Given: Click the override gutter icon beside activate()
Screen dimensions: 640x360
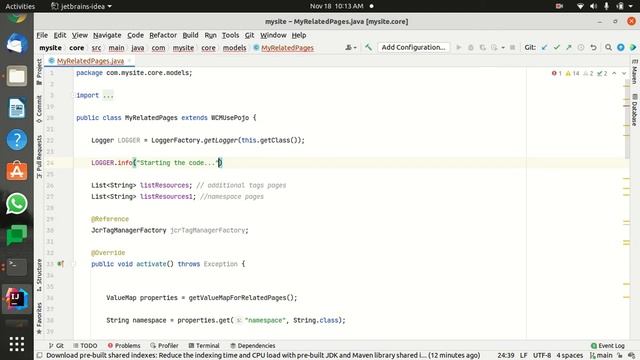Looking at the screenshot, I should (x=60, y=264).
